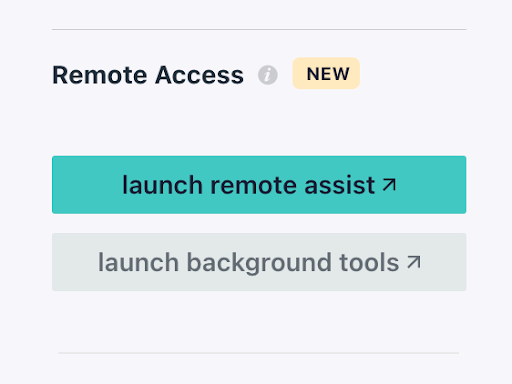Screen dimensions: 512x384
Task: Click the word 'Access' in the heading
Action: (199, 75)
